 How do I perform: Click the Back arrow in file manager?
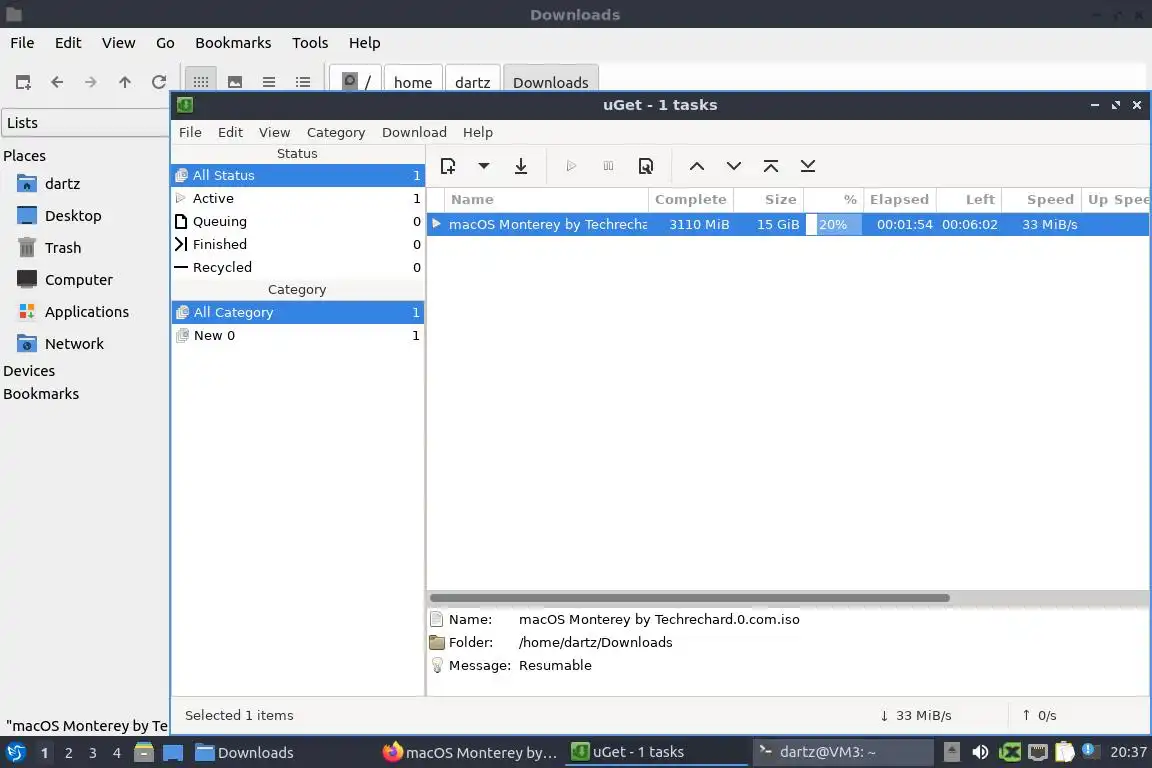click(57, 82)
